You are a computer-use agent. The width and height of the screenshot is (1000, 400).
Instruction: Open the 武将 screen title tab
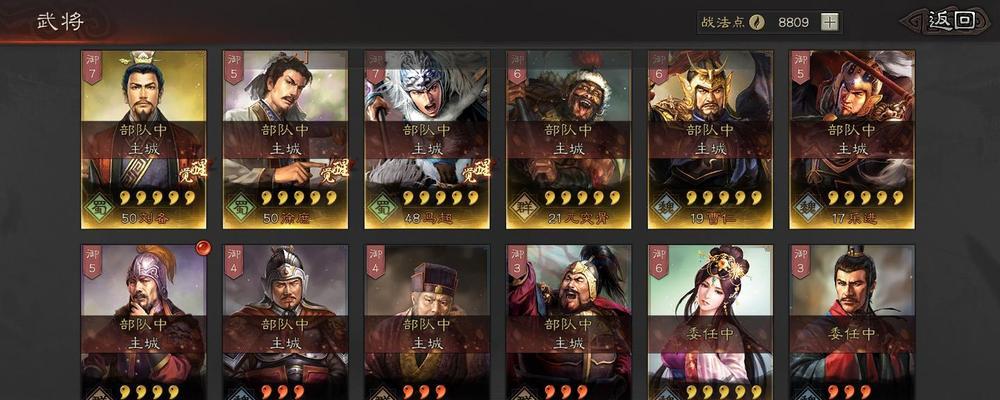60,21
